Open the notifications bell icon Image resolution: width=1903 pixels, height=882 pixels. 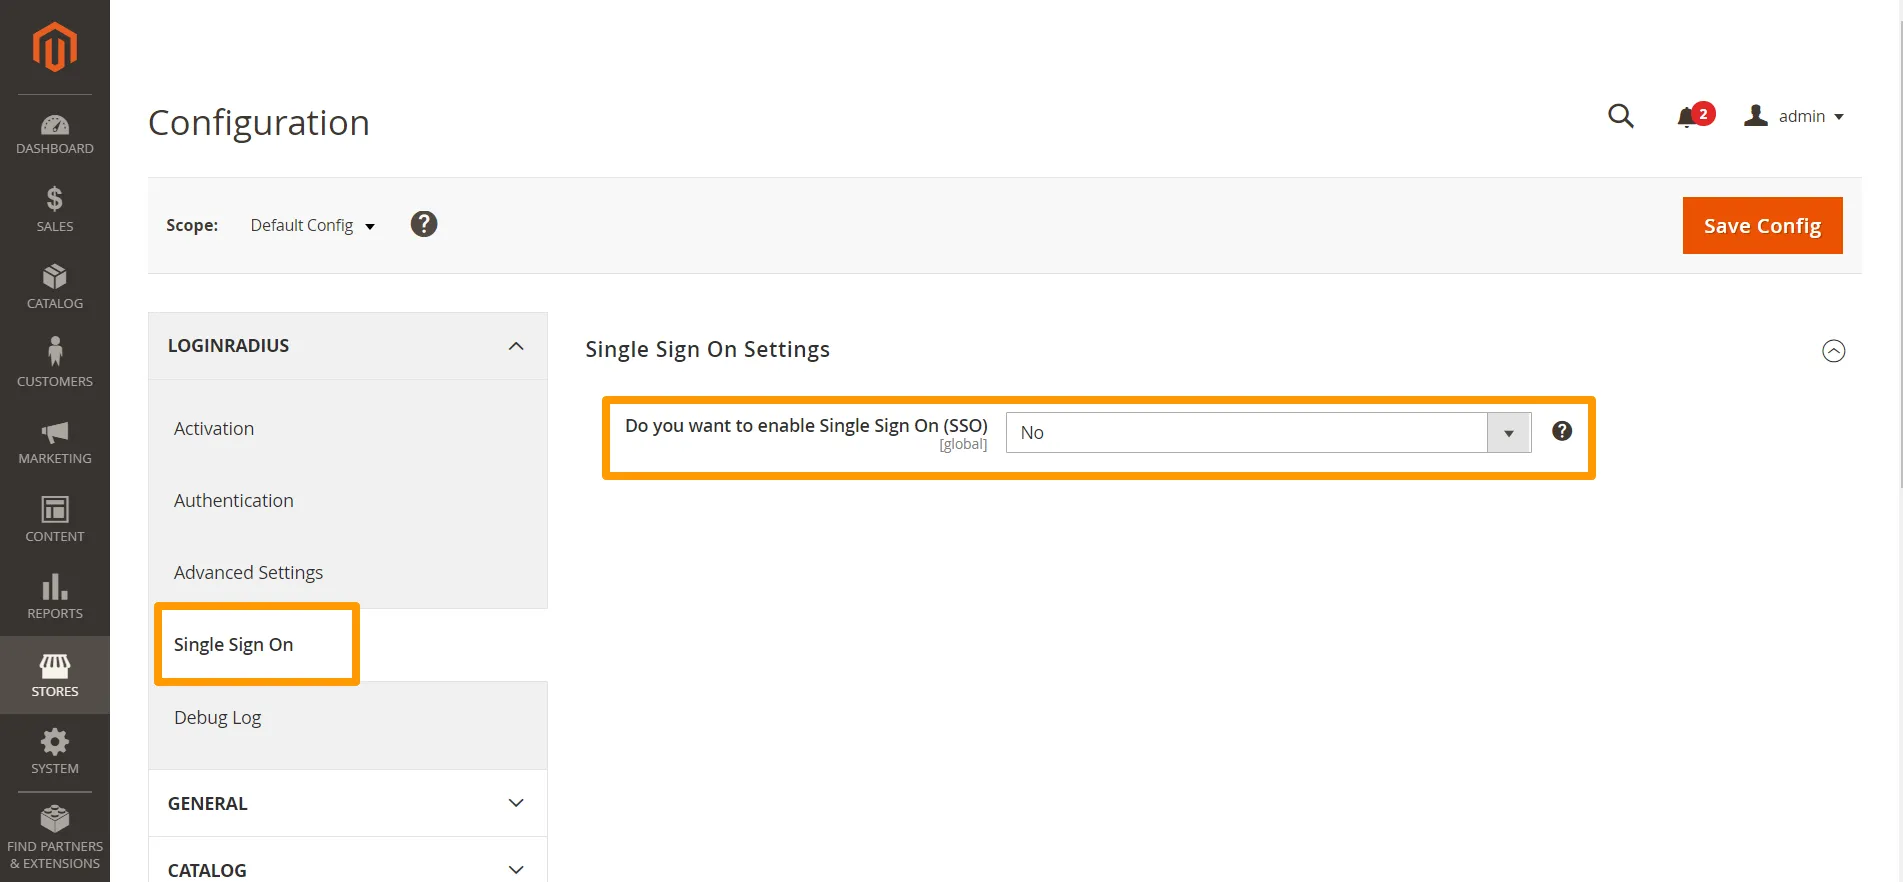1688,117
